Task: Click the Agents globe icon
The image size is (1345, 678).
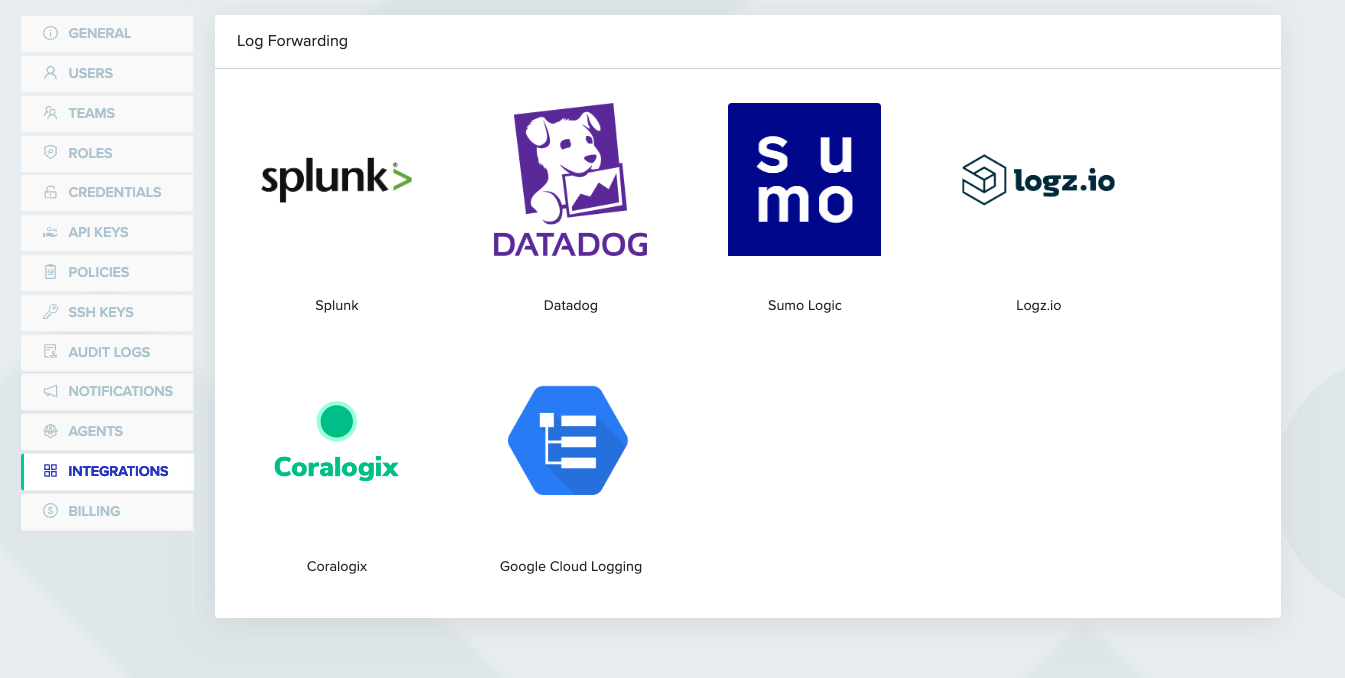Action: click(50, 431)
